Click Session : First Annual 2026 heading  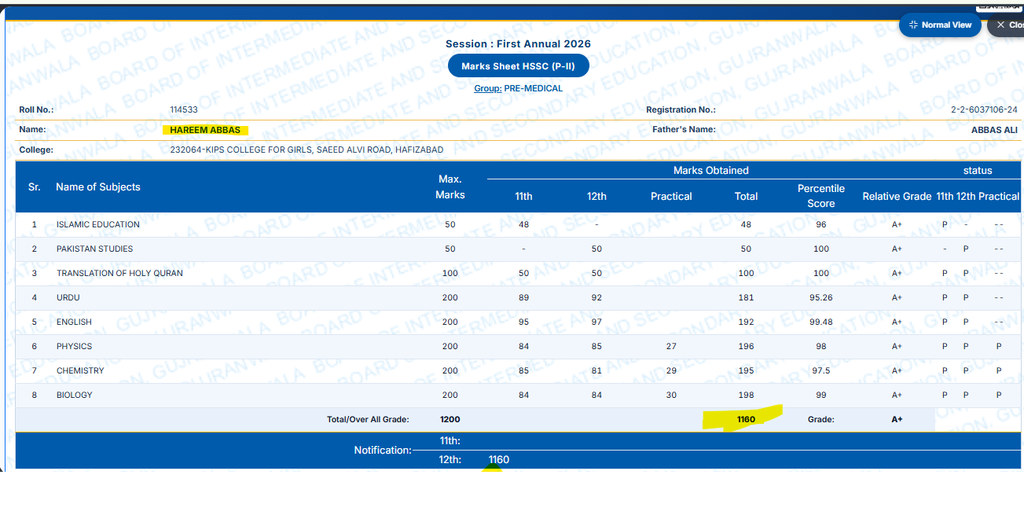click(x=518, y=44)
